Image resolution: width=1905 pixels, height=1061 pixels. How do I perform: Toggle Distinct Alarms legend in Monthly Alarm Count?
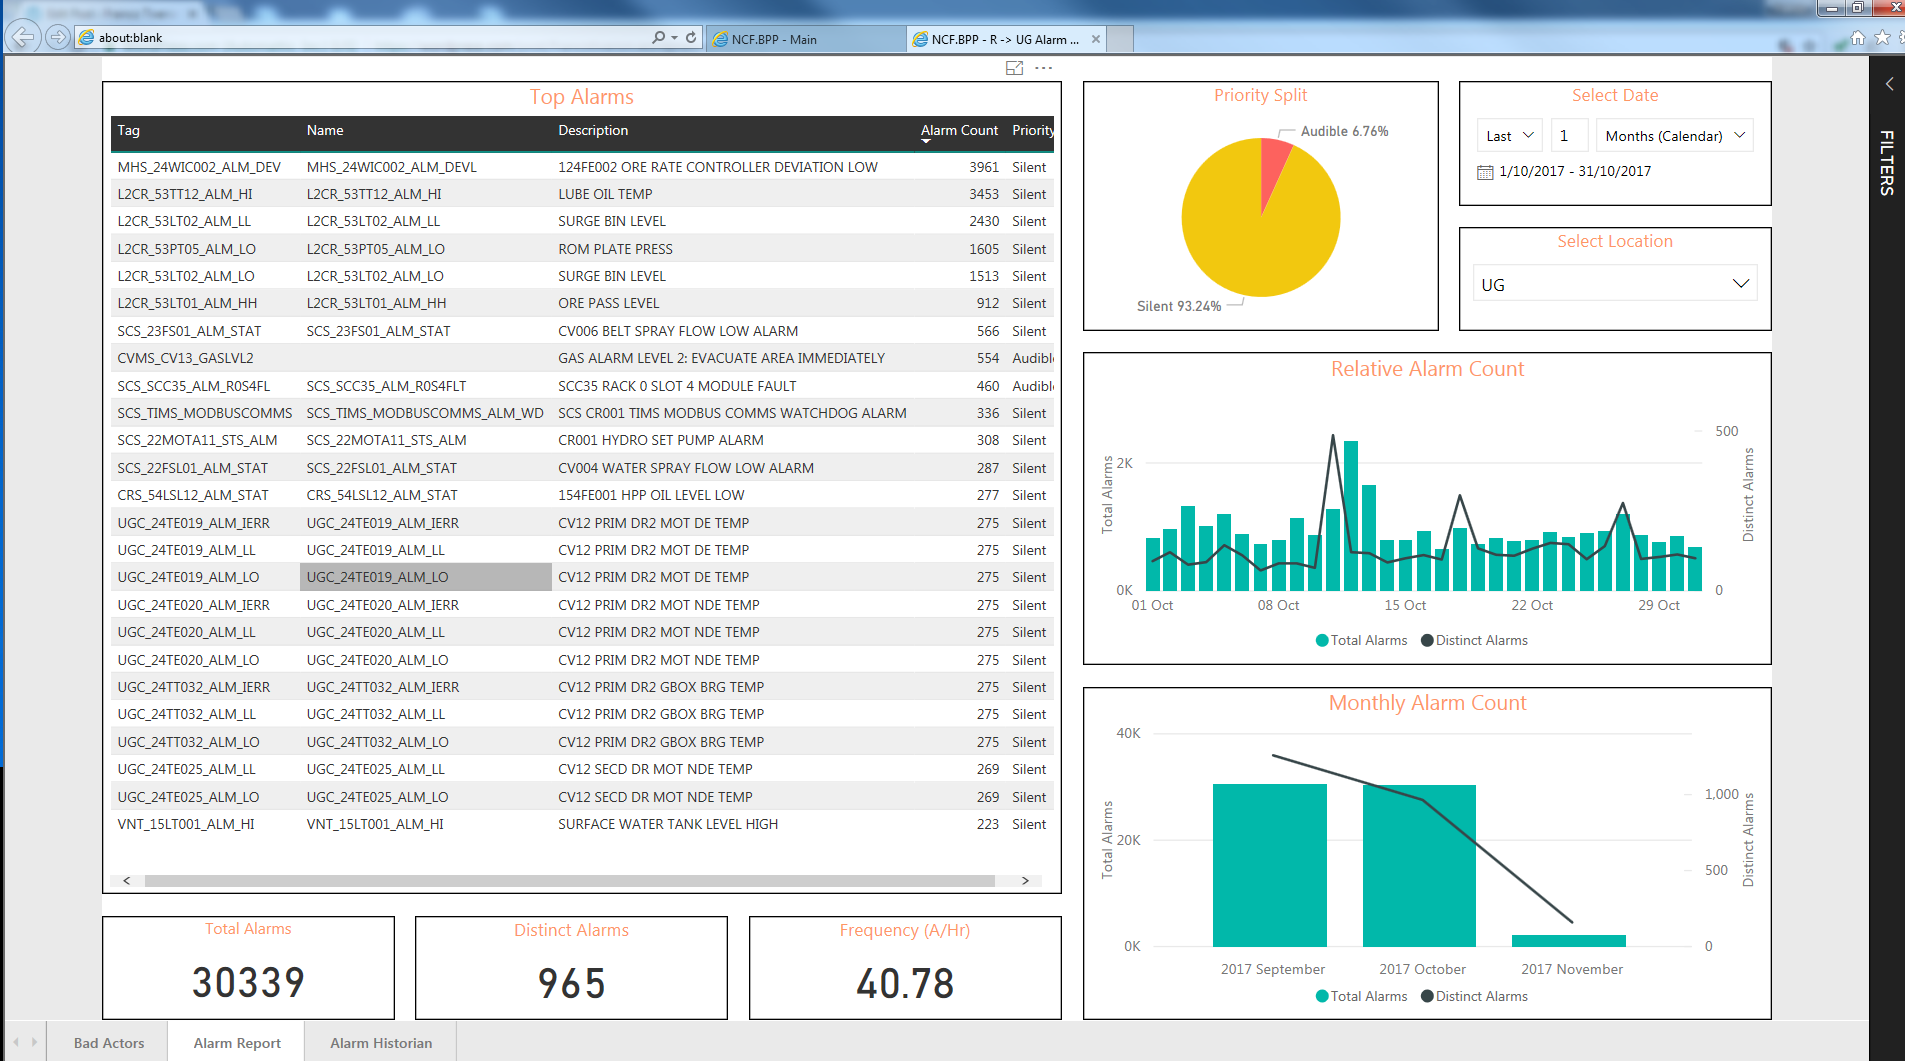point(1474,996)
